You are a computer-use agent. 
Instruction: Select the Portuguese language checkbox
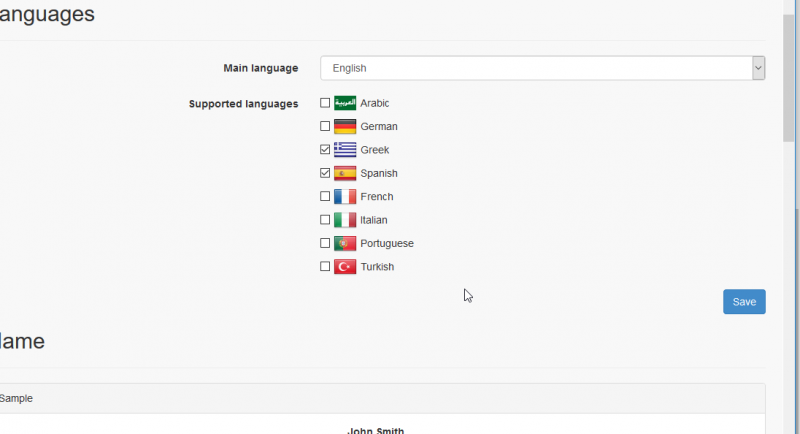coord(325,243)
